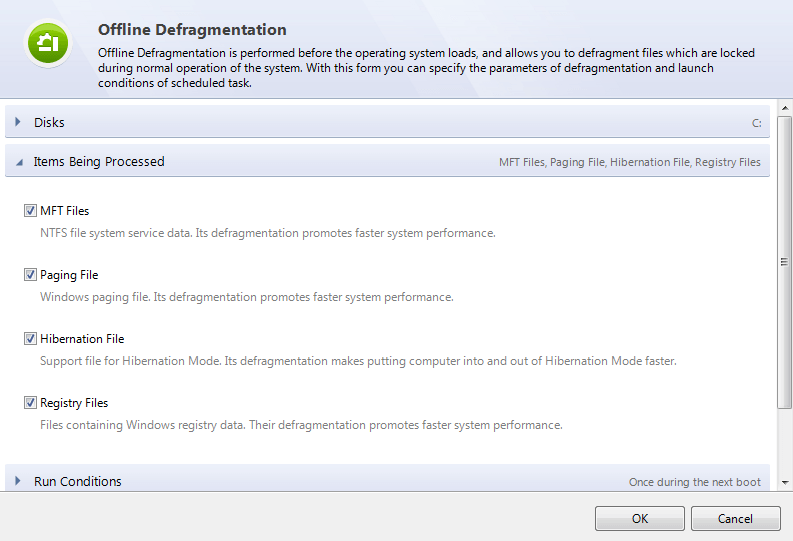Click the scrollbar down arrow
793x541 pixels.
(785, 483)
